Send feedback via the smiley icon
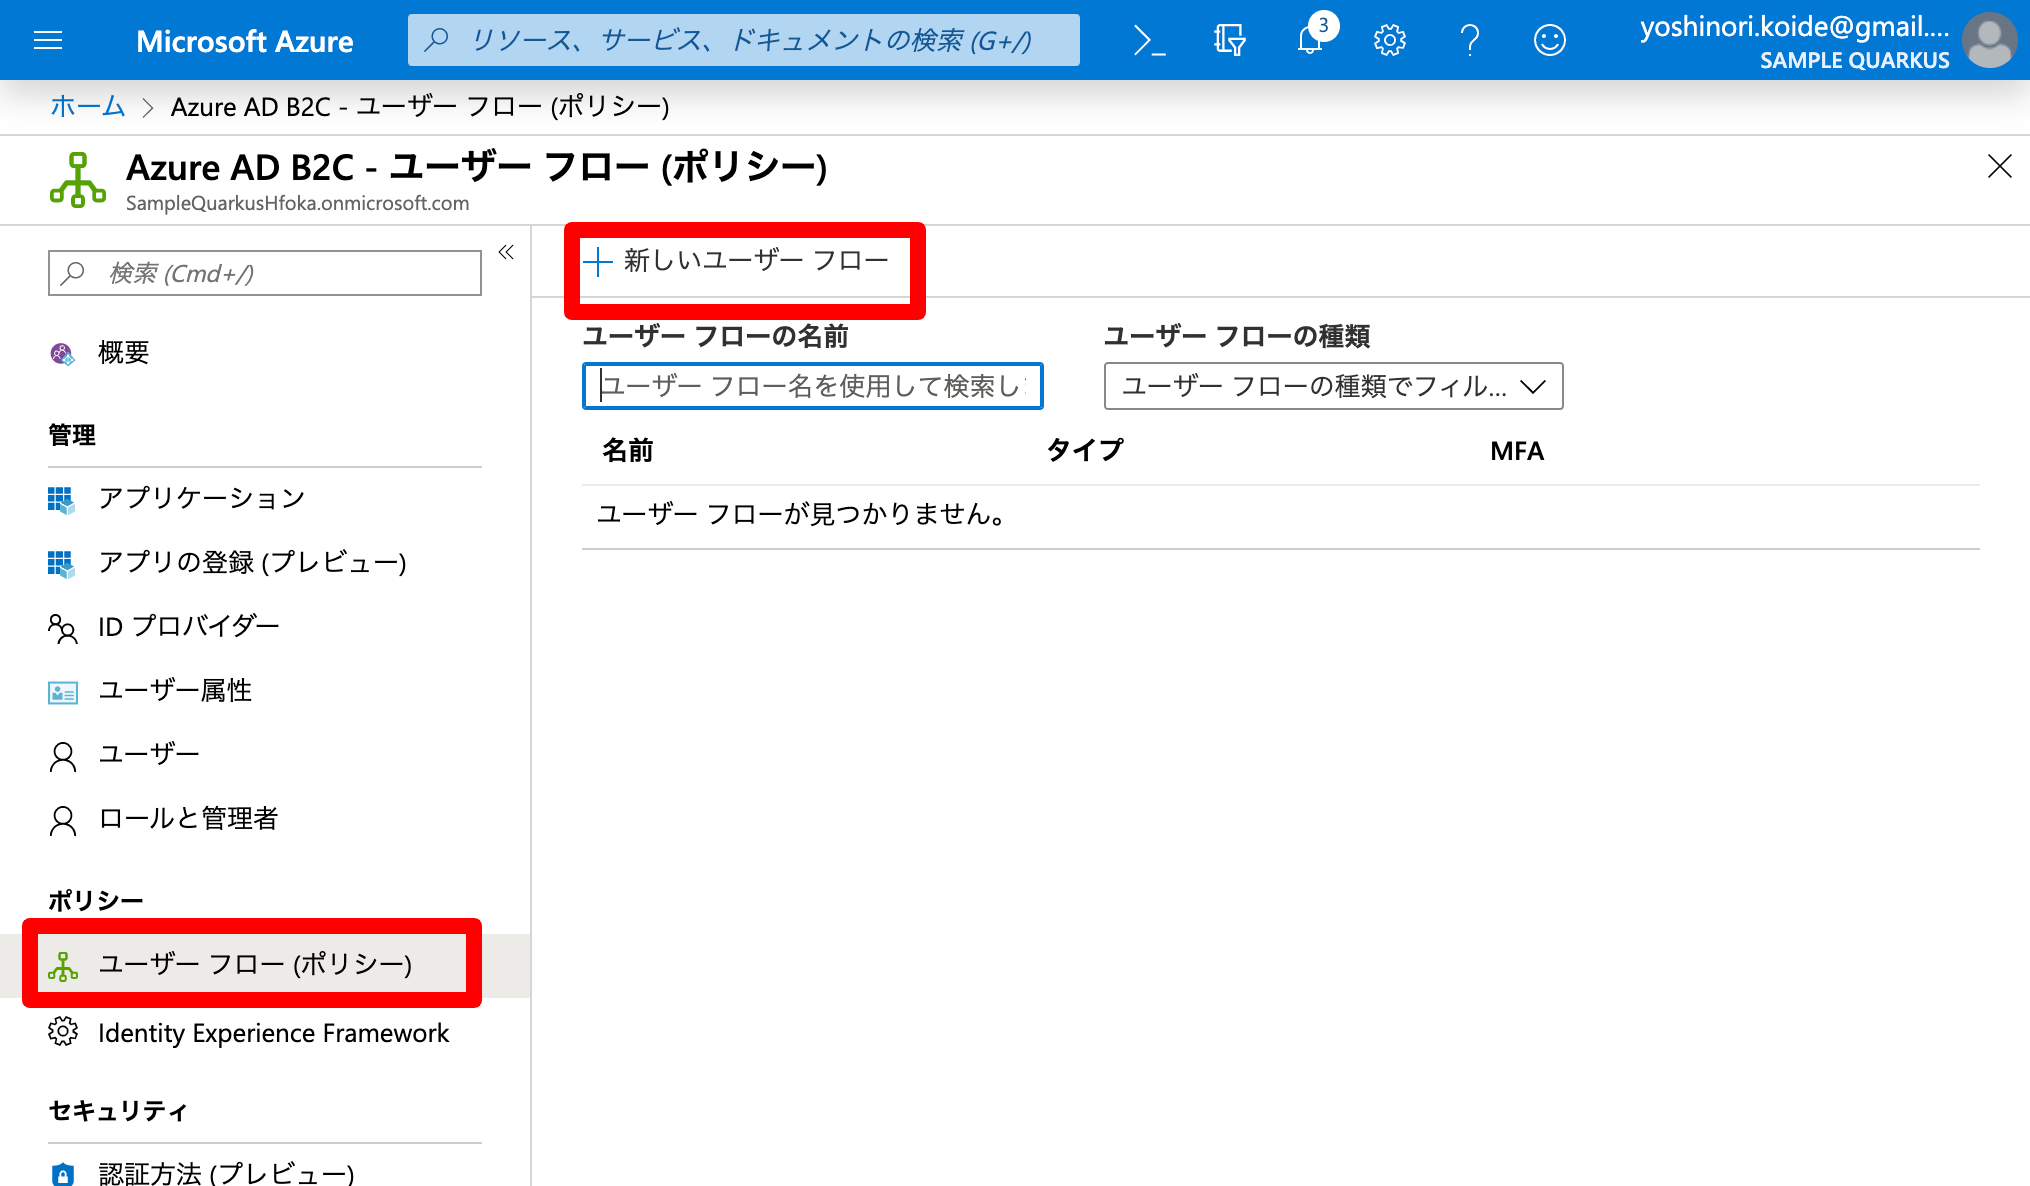Viewport: 2030px width, 1186px height. tap(1549, 40)
